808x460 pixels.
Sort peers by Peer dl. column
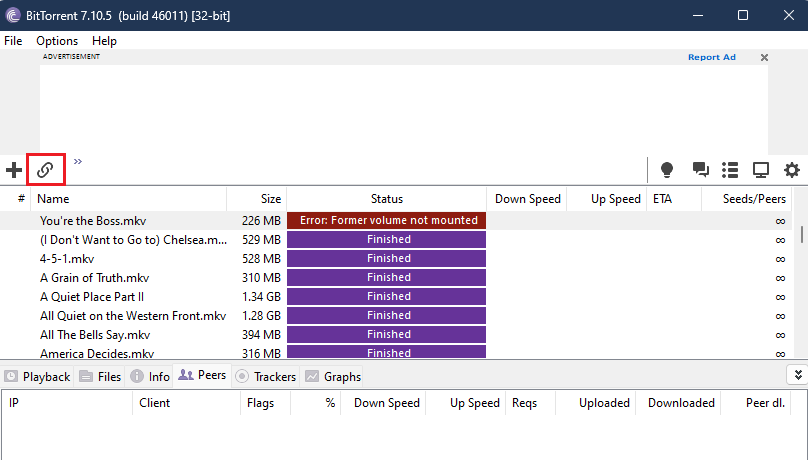[756, 403]
